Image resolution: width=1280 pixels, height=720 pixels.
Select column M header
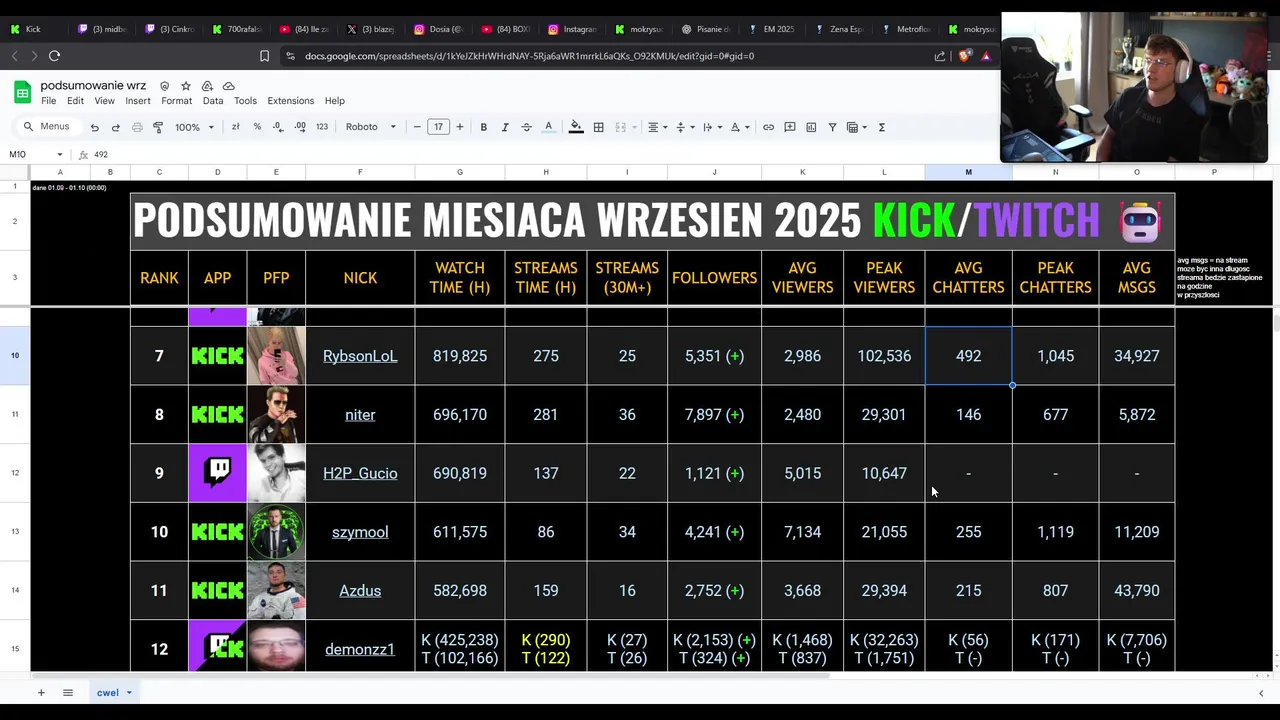click(x=968, y=172)
